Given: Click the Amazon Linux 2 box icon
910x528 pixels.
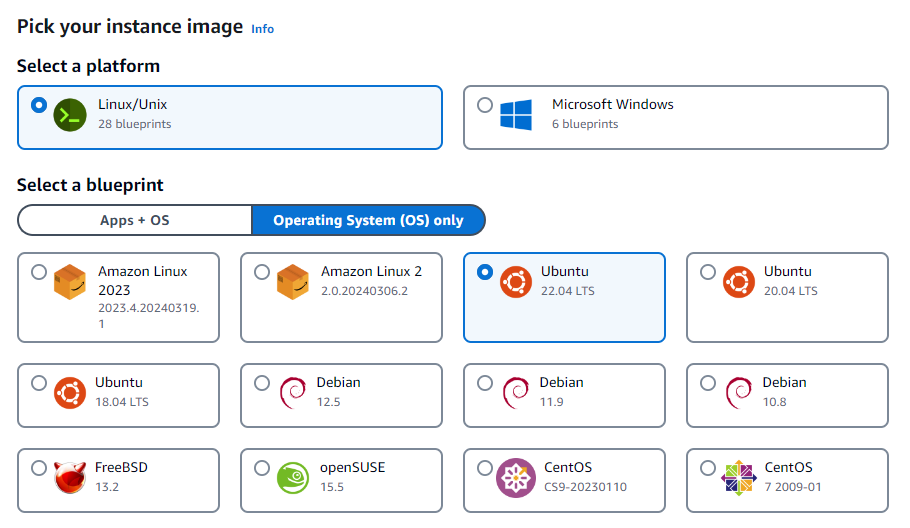Looking at the screenshot, I should (x=293, y=283).
